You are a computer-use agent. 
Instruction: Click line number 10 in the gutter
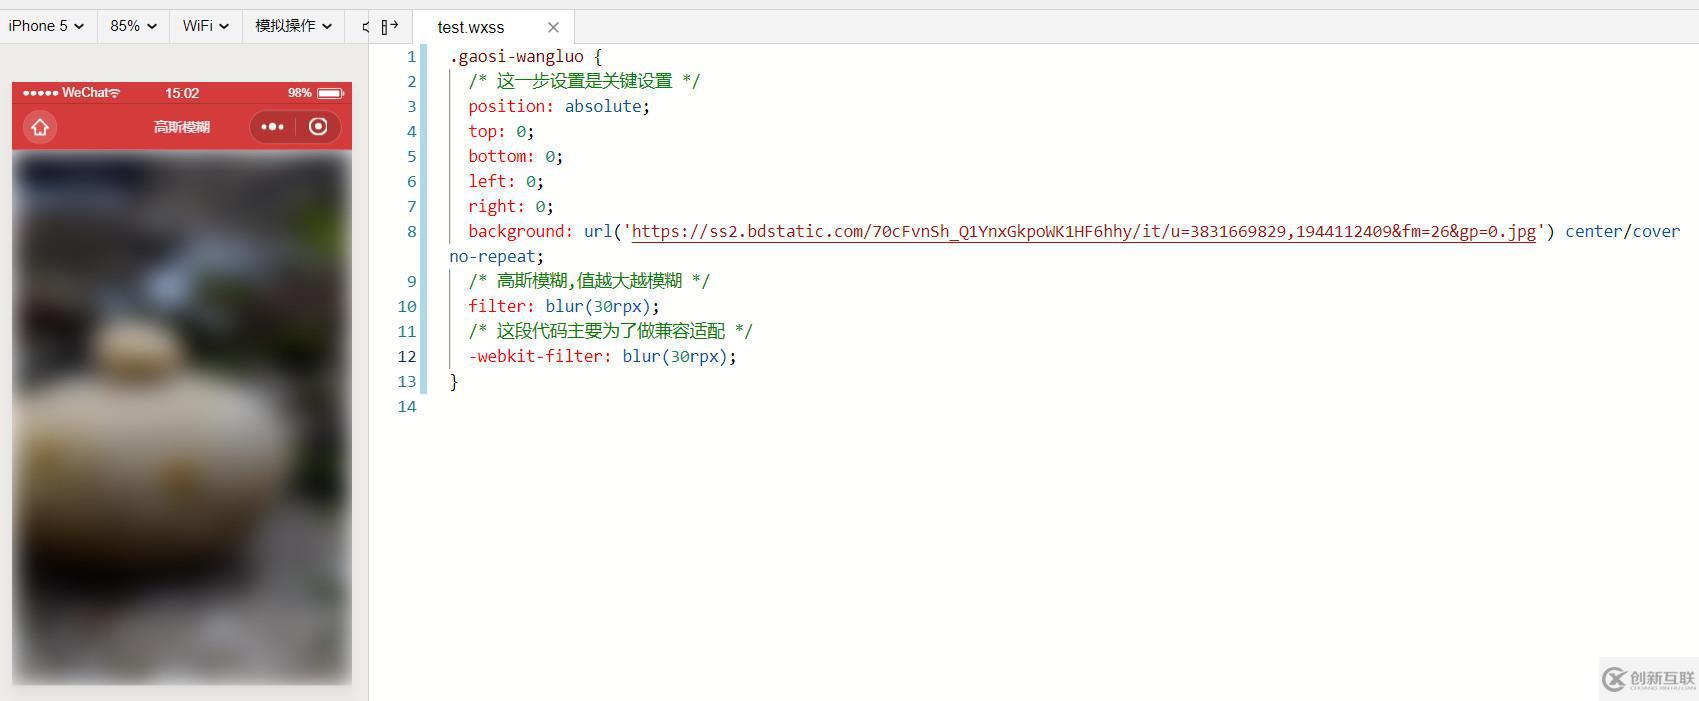click(406, 306)
